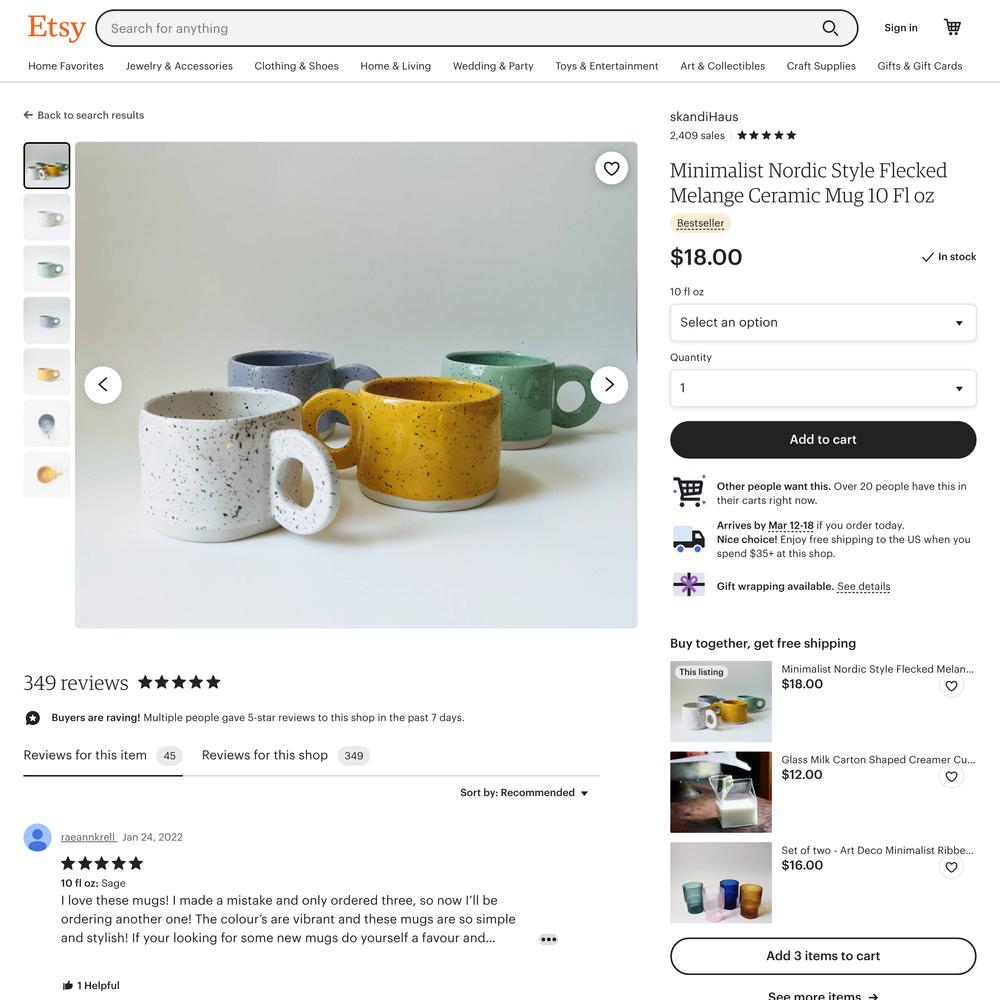Mark the review as helpful with the thumbs-up icon
Image resolution: width=1000 pixels, height=1000 pixels.
click(68, 985)
